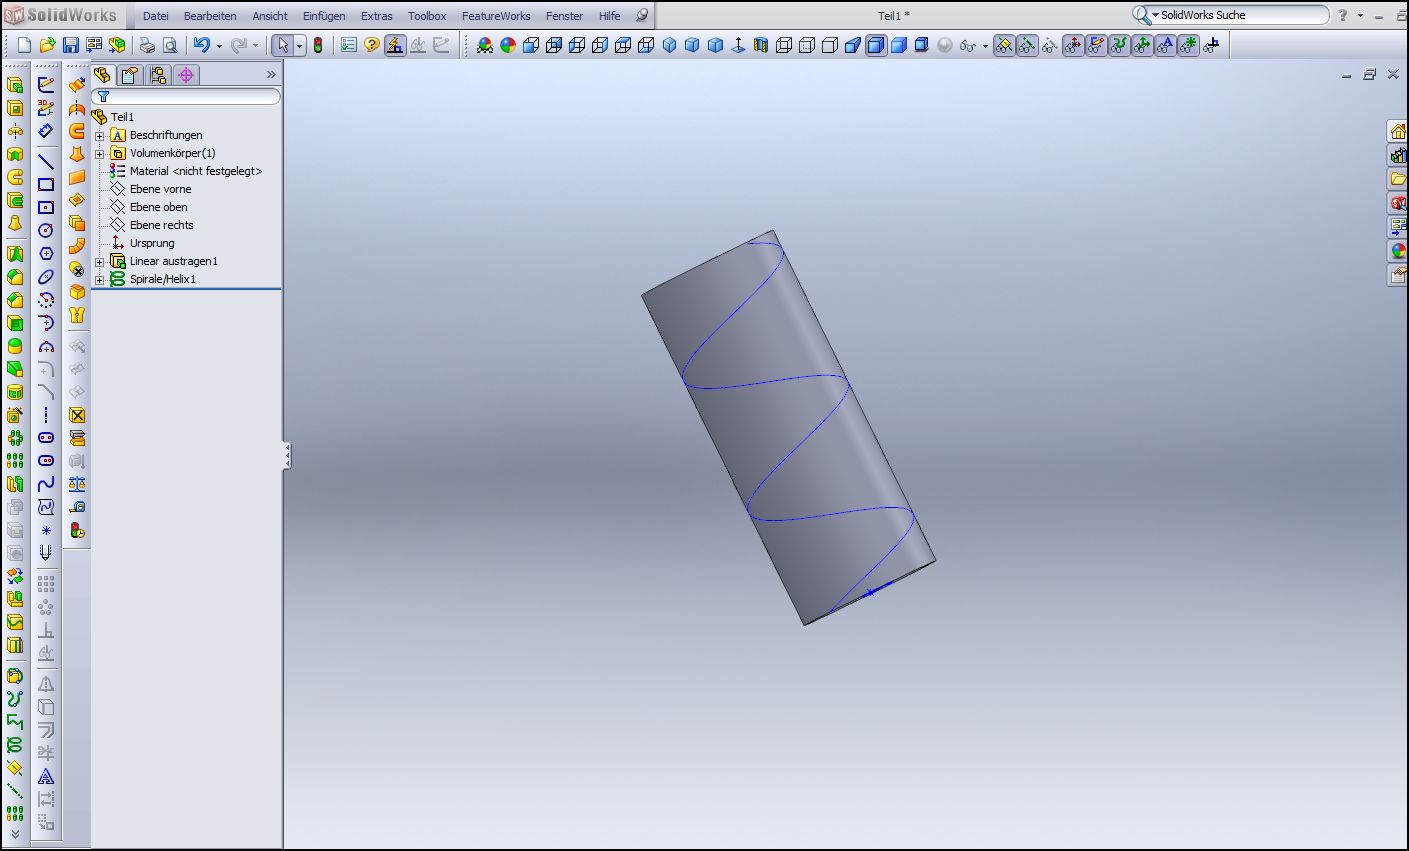Toggle the glasses icon with green curve

click(1119, 45)
